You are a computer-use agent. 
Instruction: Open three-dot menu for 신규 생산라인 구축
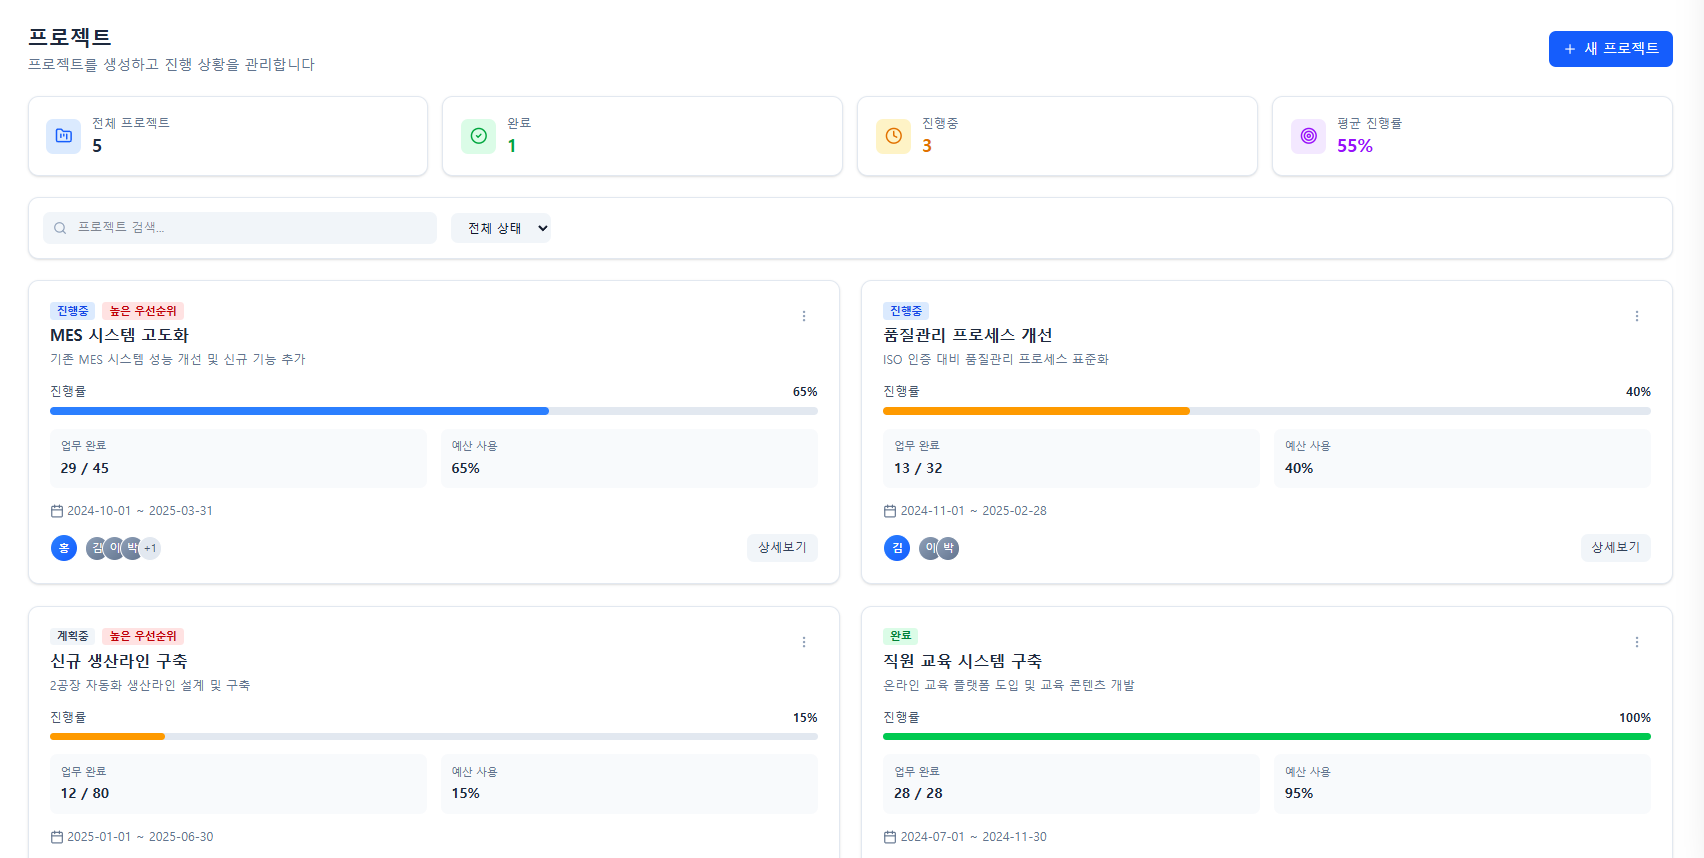coord(803,642)
